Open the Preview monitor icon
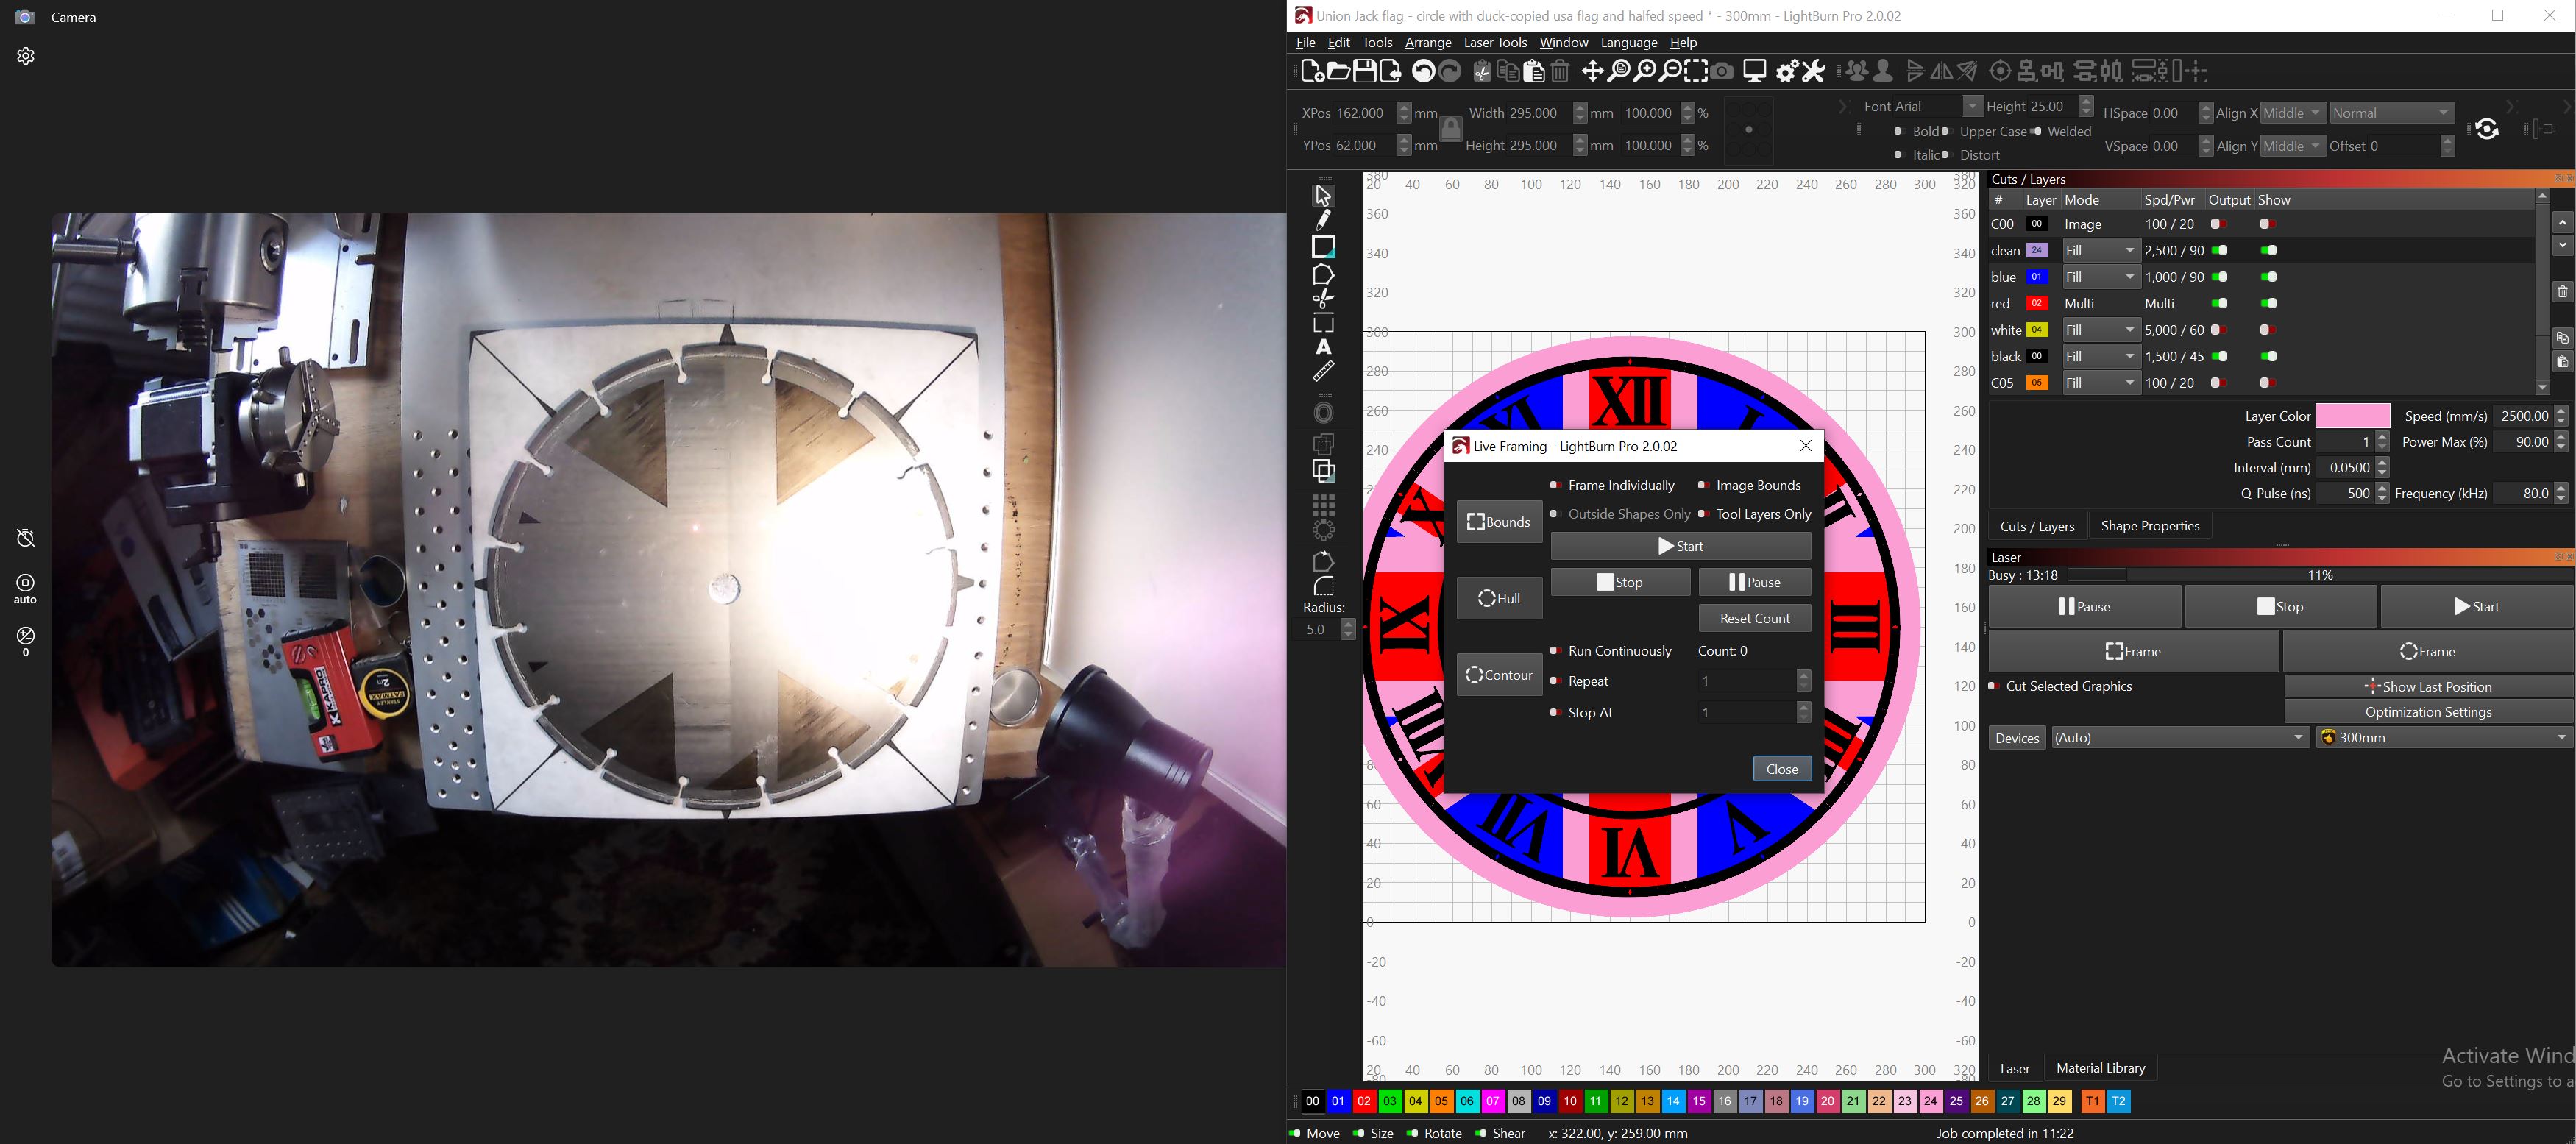The height and width of the screenshot is (1144, 2576). click(x=1754, y=71)
